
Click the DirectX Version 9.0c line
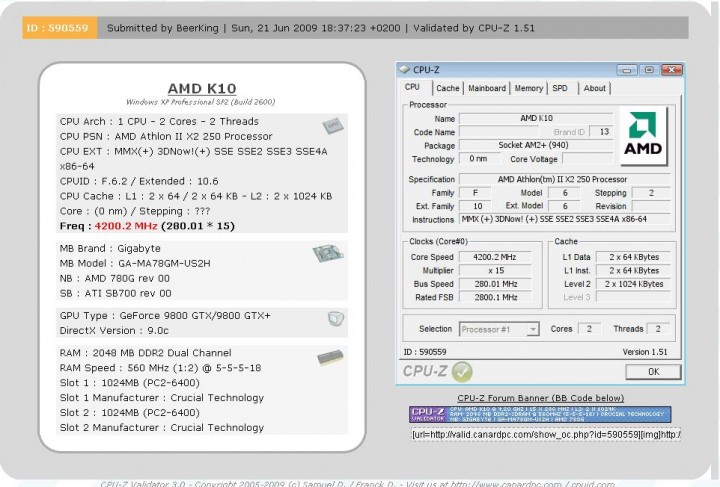point(114,331)
